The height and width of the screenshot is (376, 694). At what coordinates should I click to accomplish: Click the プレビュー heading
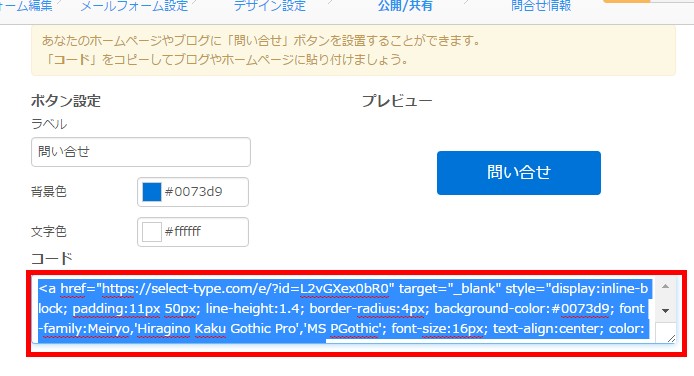tap(397, 101)
